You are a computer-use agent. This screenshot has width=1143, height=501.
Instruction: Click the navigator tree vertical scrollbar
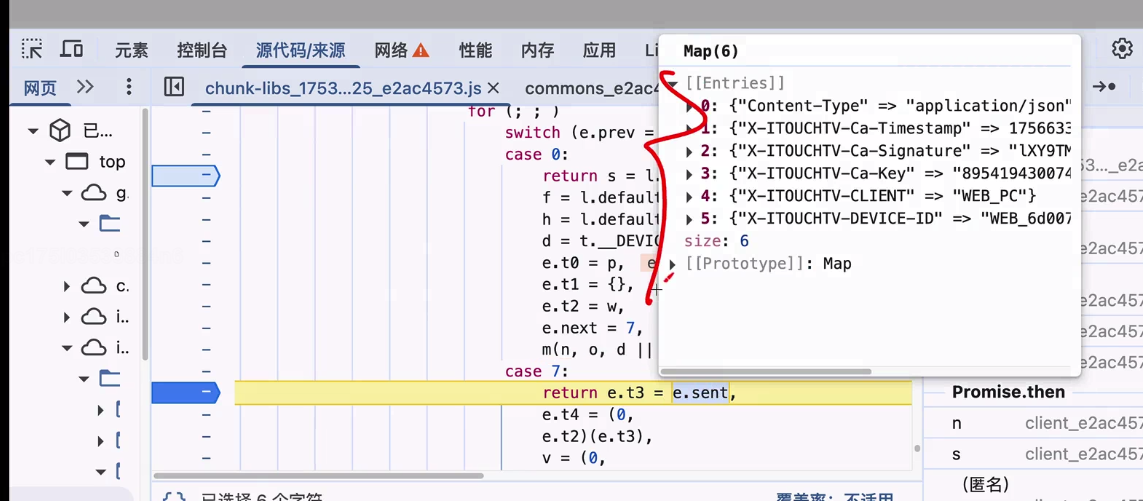144,233
